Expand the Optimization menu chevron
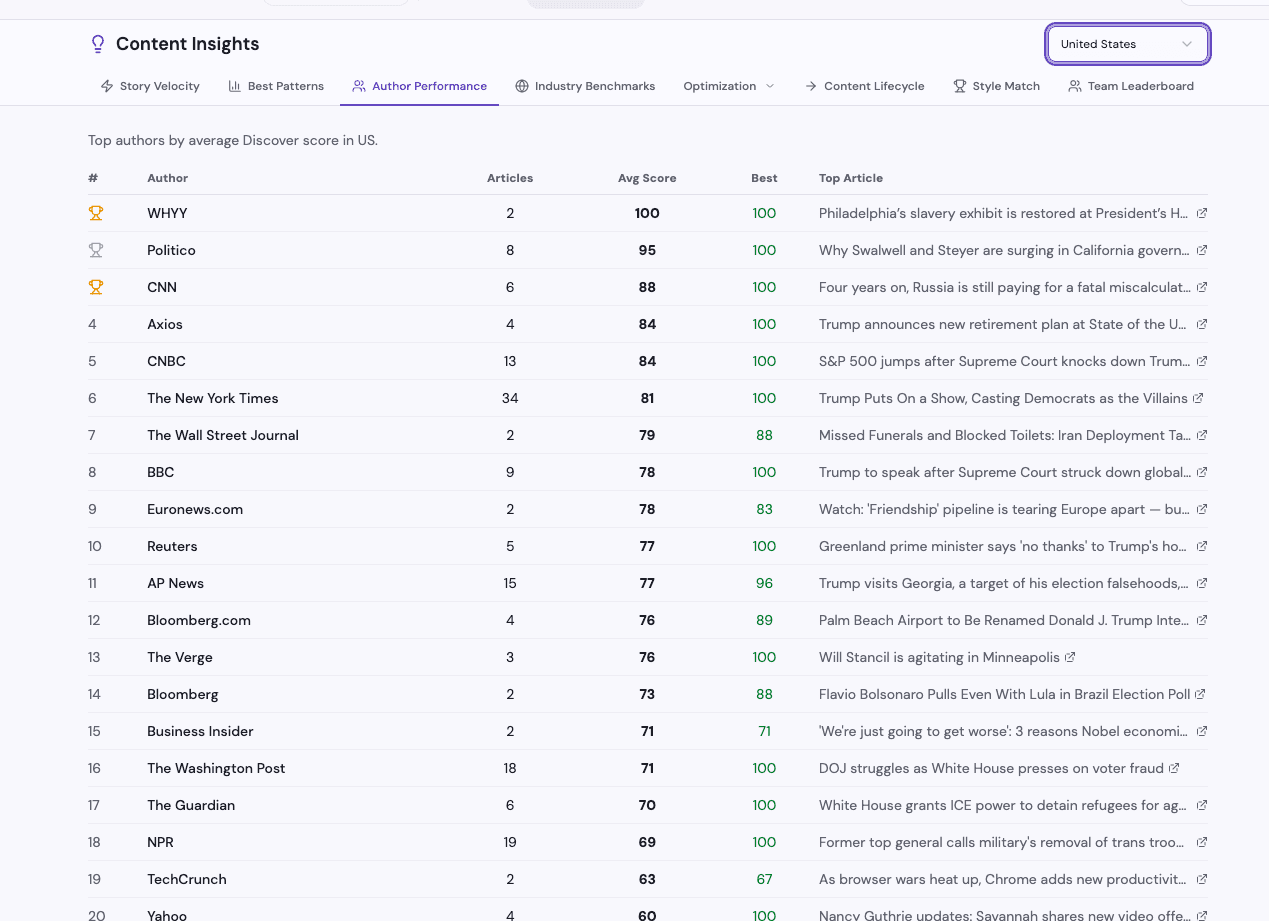 pos(768,86)
